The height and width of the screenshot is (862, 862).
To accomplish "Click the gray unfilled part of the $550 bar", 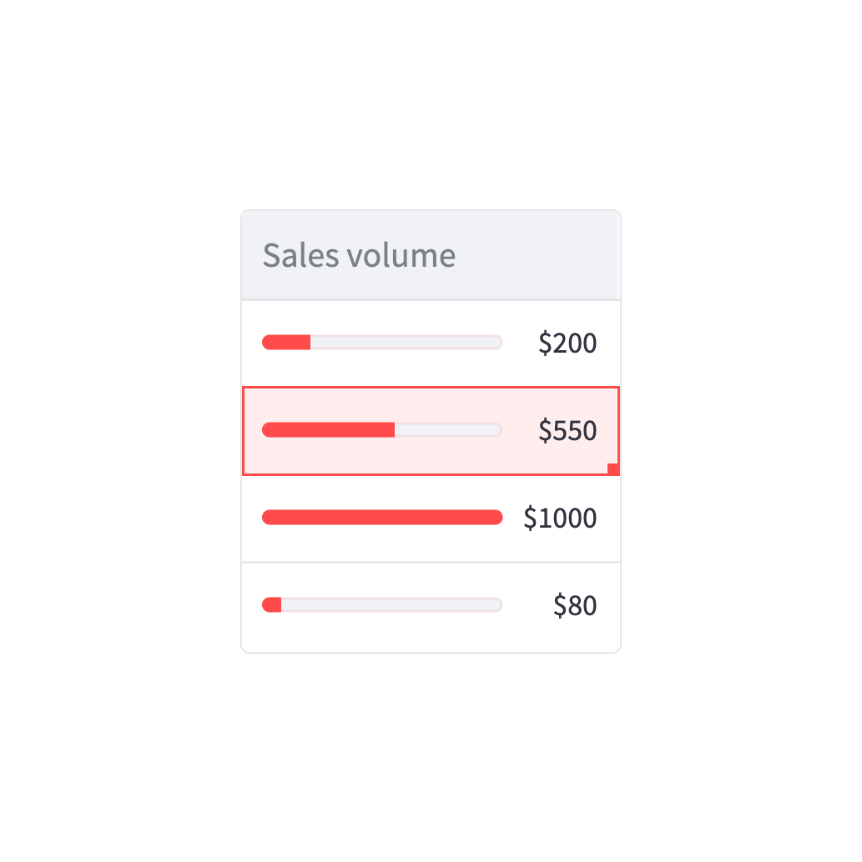I will [x=447, y=430].
